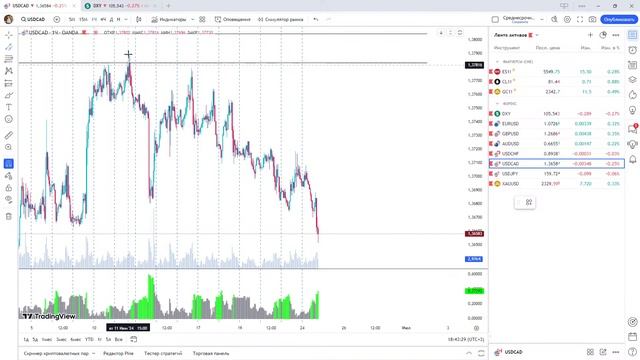Open the Pine Editor bottom panel tab
640x360 pixels.
118,353
